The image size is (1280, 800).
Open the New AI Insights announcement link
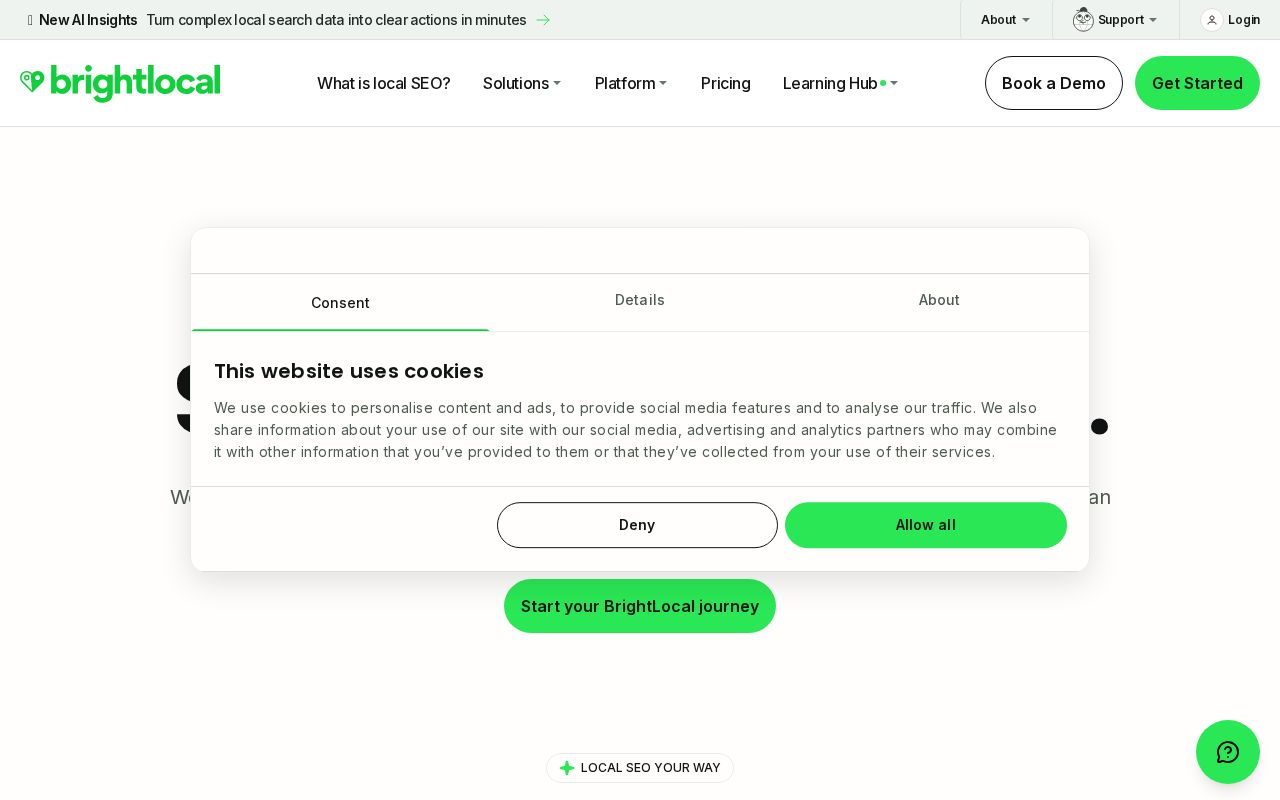tap(290, 20)
